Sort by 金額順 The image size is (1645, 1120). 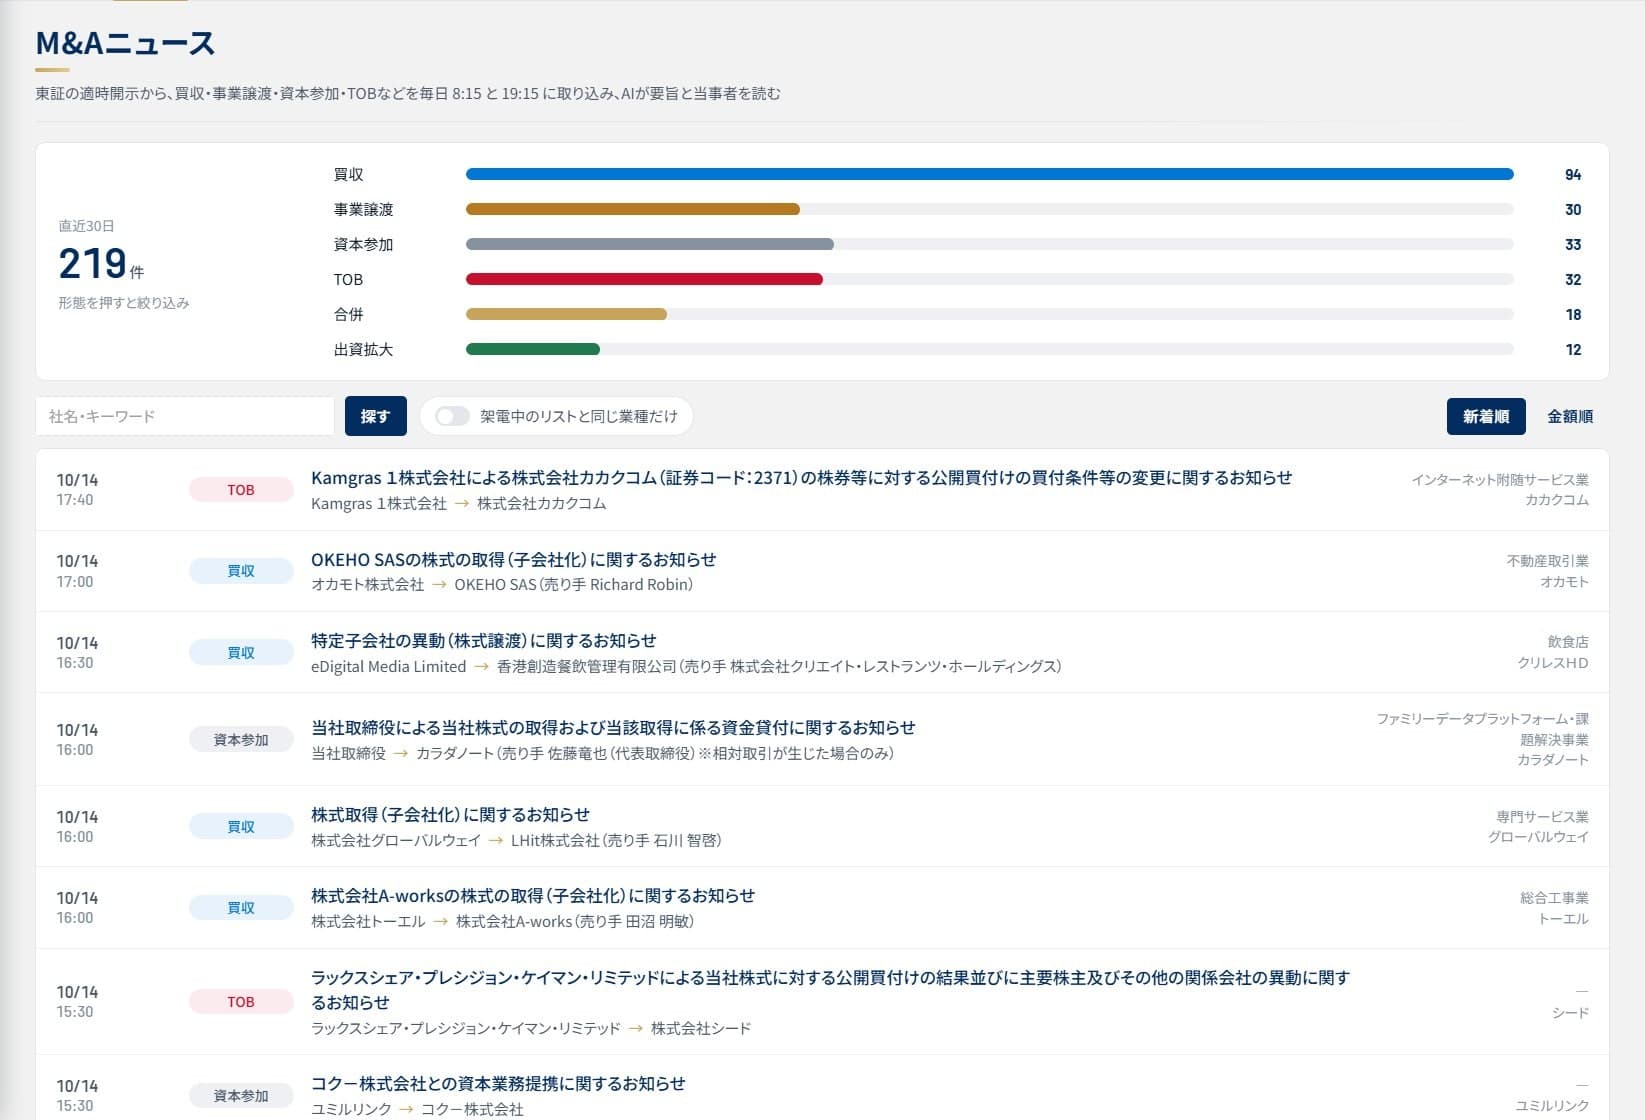pos(1570,416)
